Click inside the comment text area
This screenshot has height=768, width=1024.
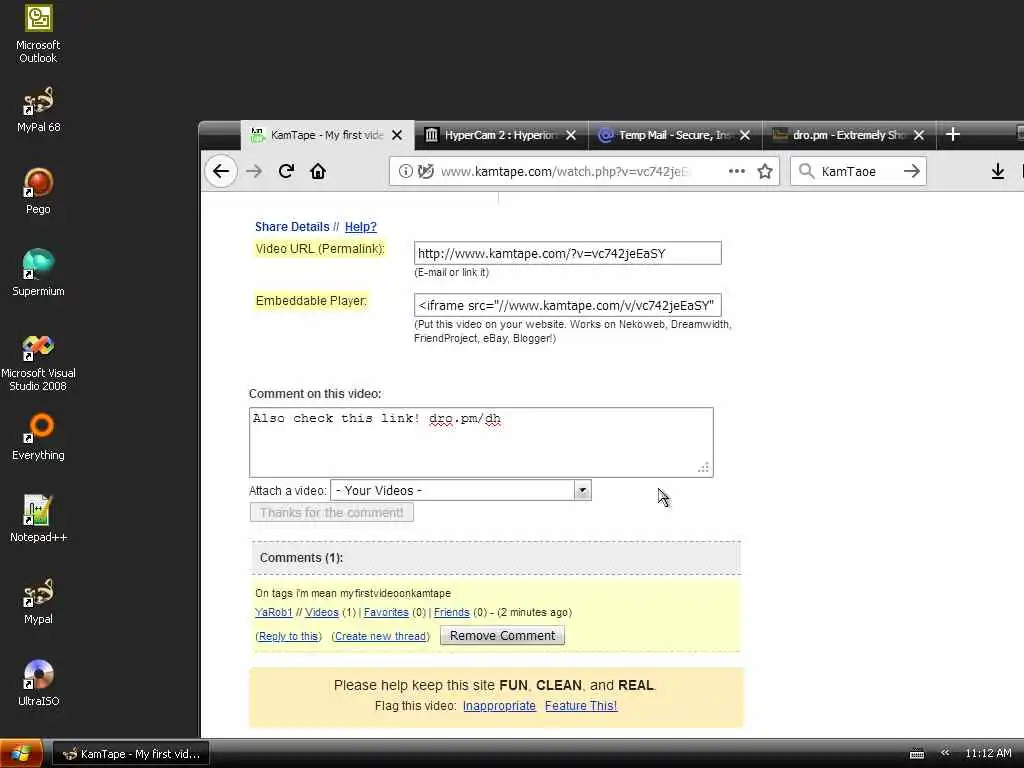(x=481, y=443)
